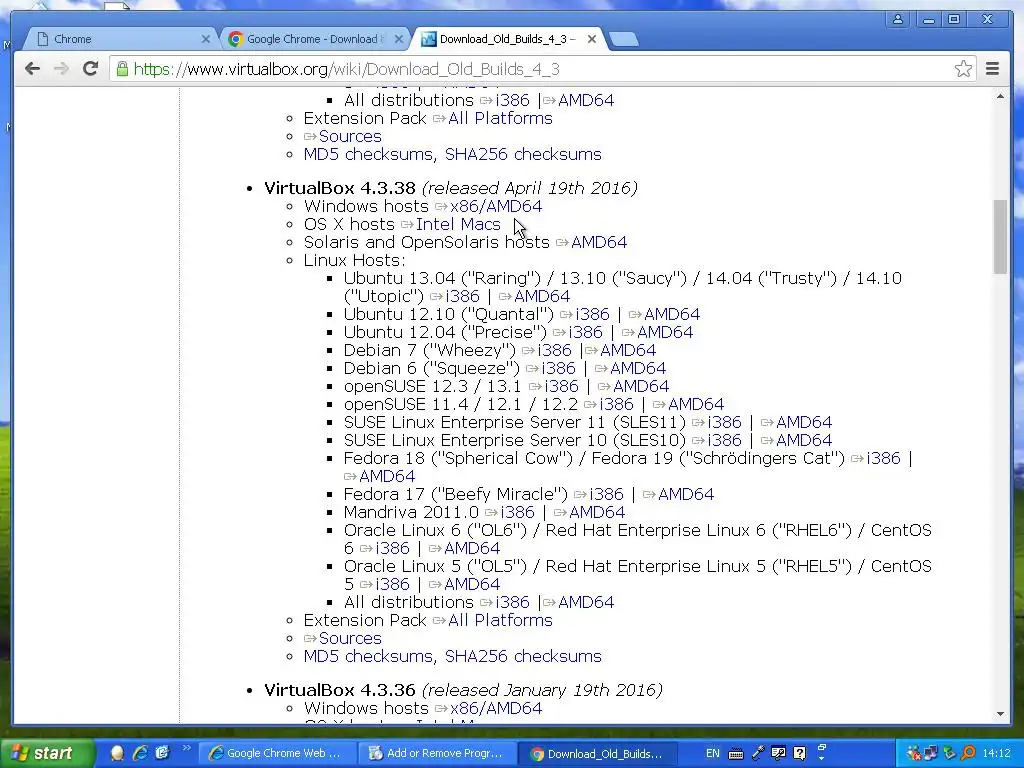This screenshot has width=1024, height=768.
Task: Click the taskbar clock showing 14:12
Action: pos(996,753)
